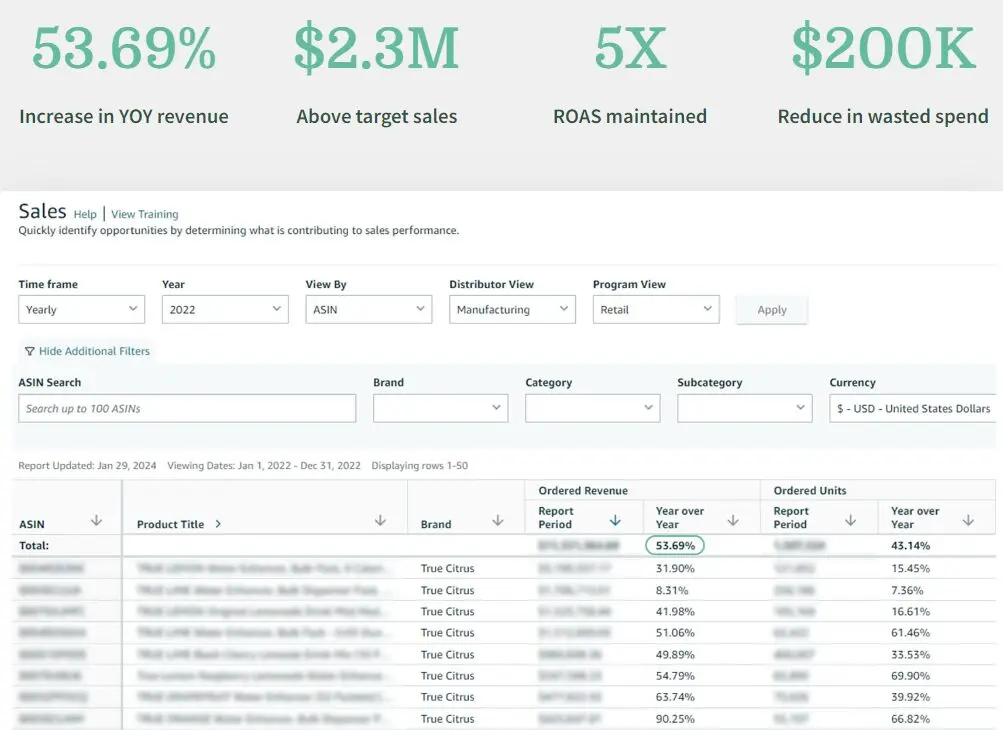Open the Distributor View Manufacturing dropdown

click(x=512, y=310)
